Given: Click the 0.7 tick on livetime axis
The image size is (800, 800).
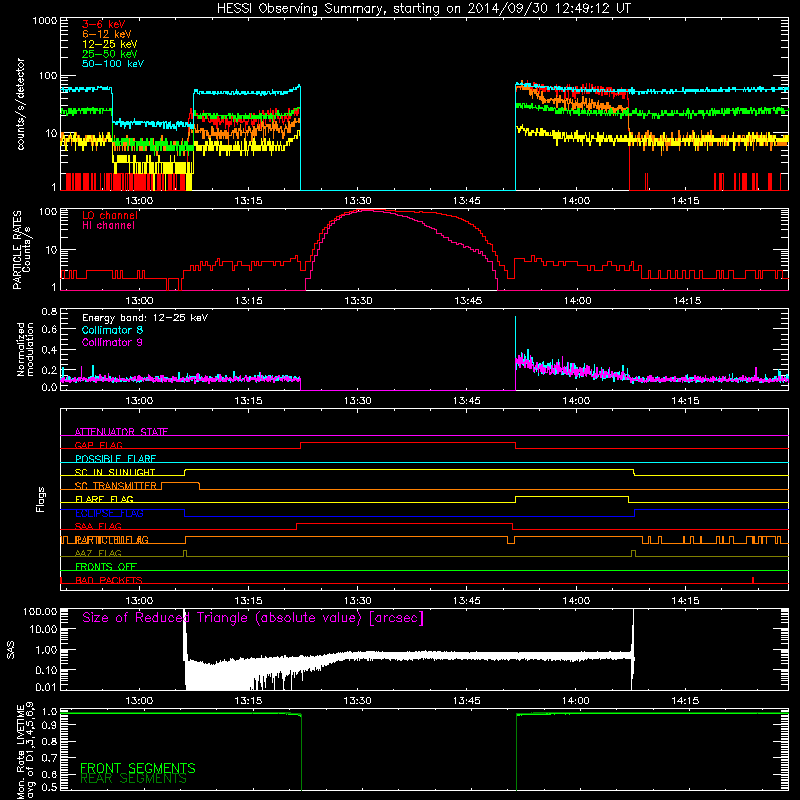Looking at the screenshot, I should [x=49, y=757].
